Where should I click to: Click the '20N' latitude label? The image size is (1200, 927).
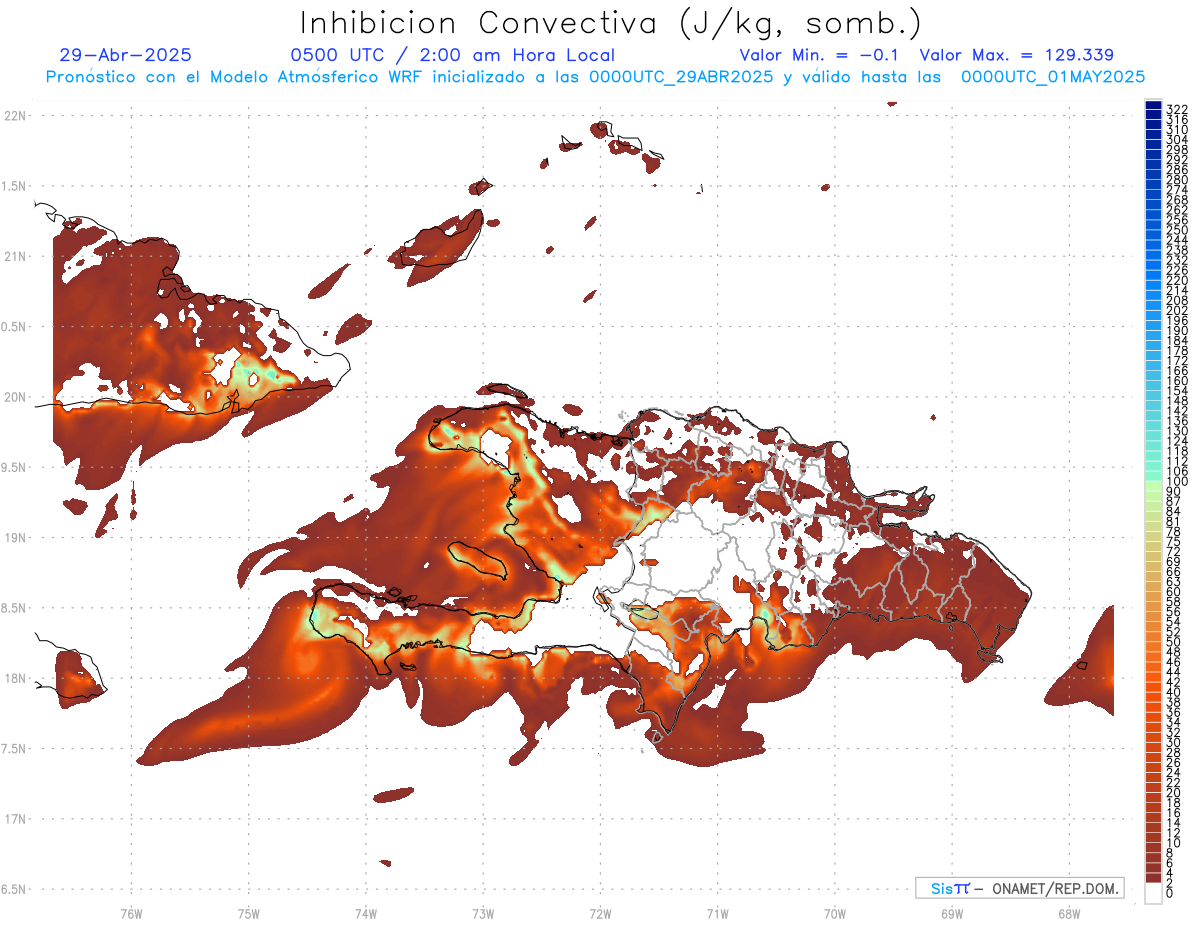click(15, 397)
